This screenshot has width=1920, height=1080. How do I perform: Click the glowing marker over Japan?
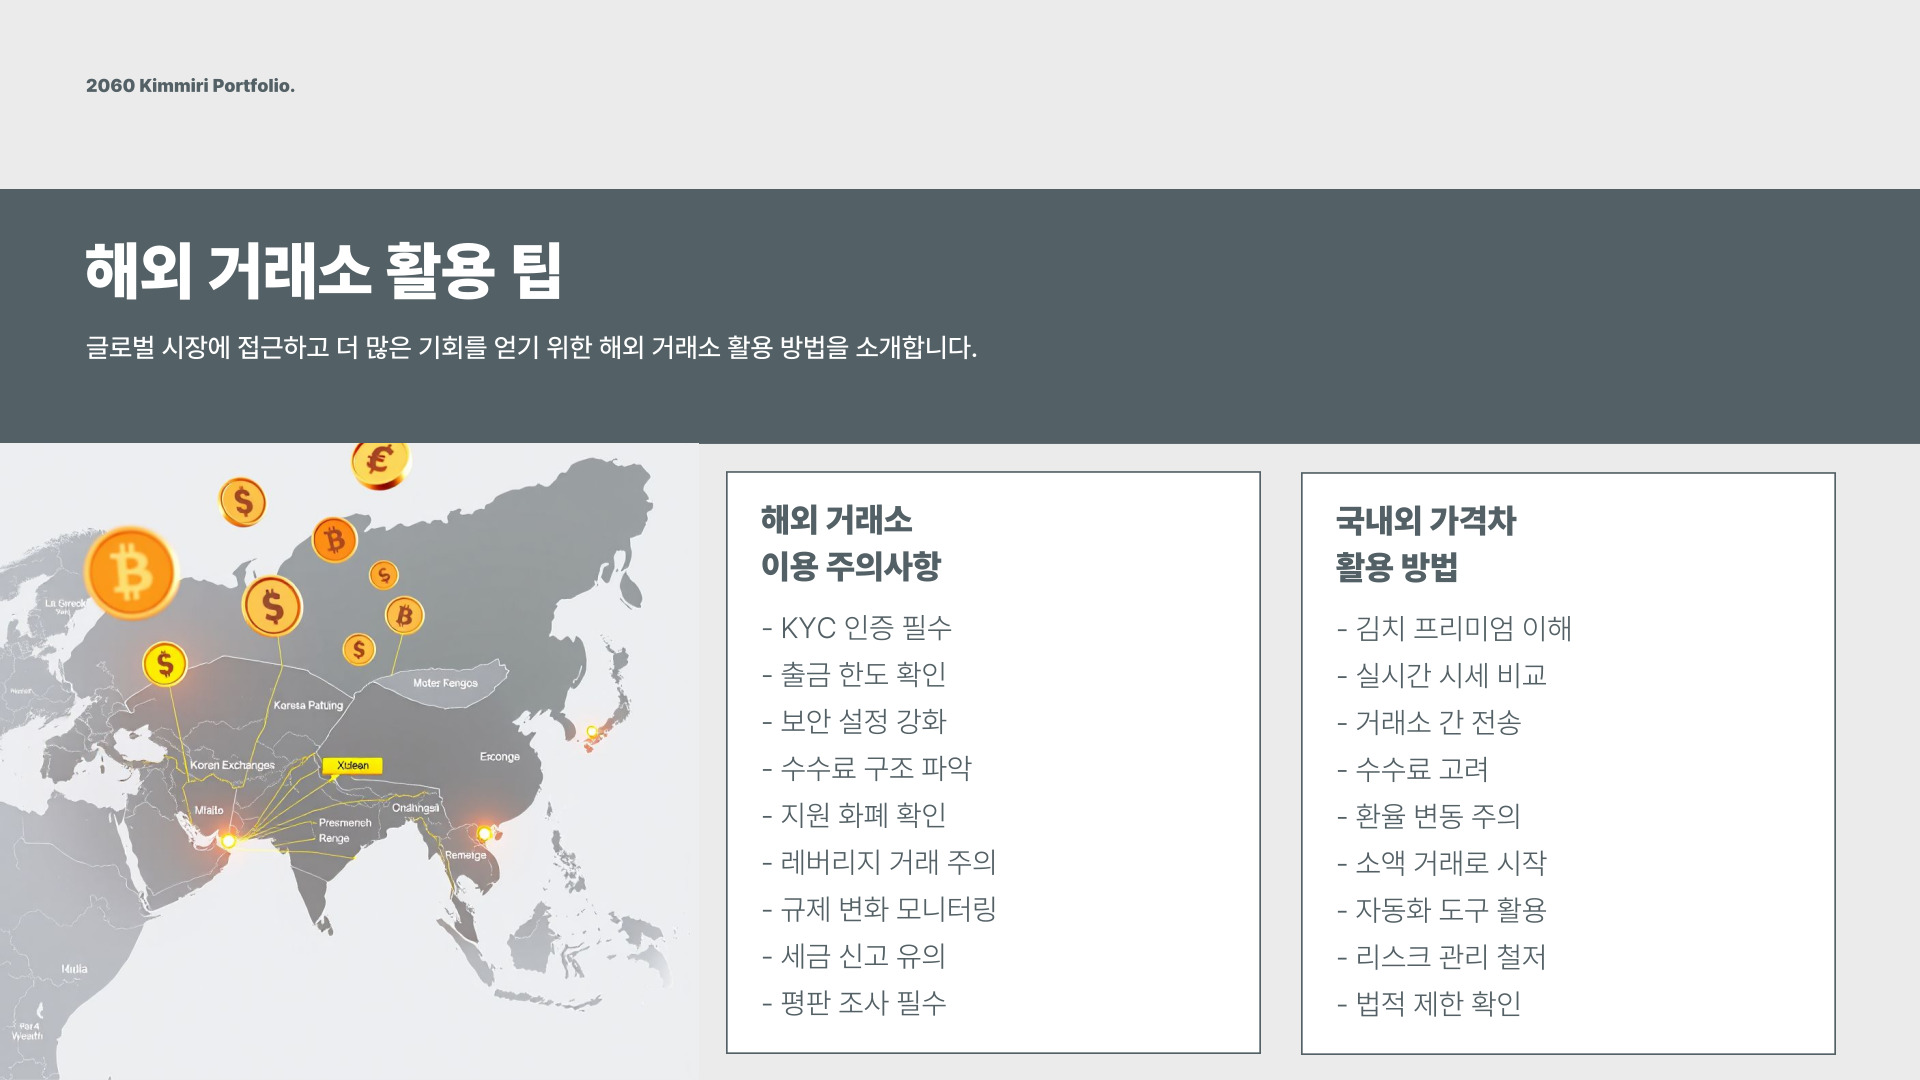[x=592, y=732]
